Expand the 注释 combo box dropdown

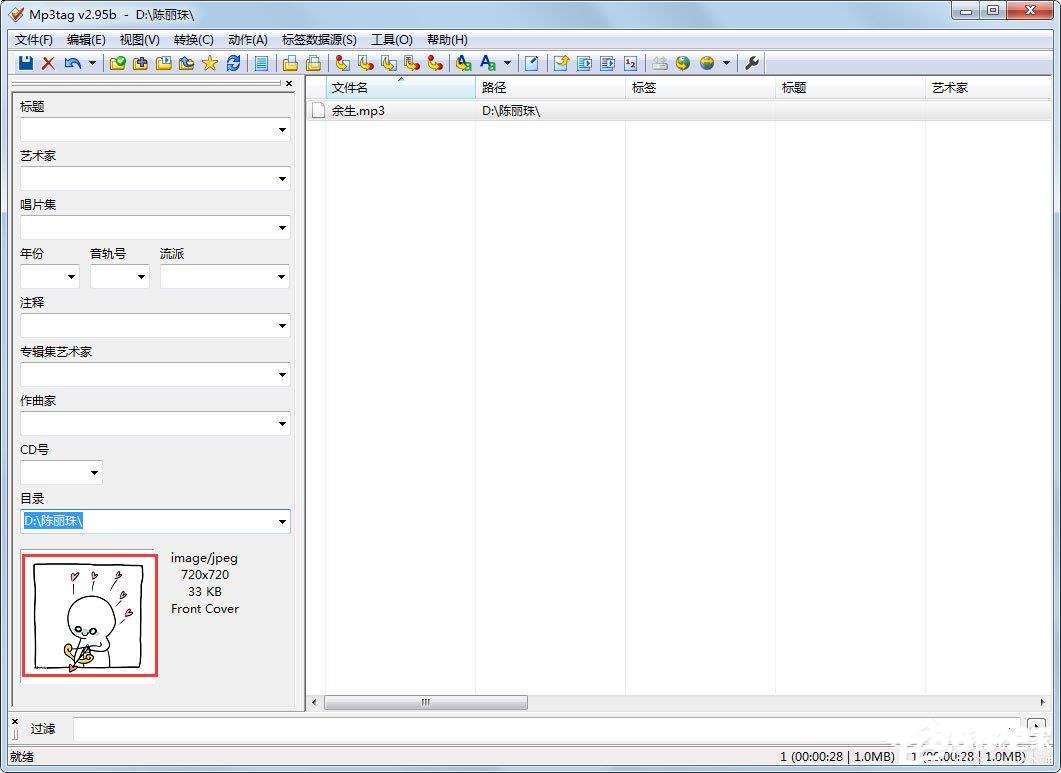[x=282, y=326]
